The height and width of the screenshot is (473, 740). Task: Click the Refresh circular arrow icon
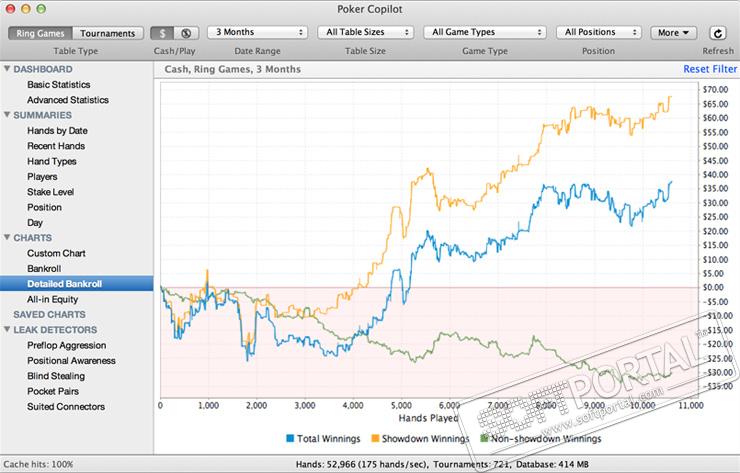click(x=717, y=33)
